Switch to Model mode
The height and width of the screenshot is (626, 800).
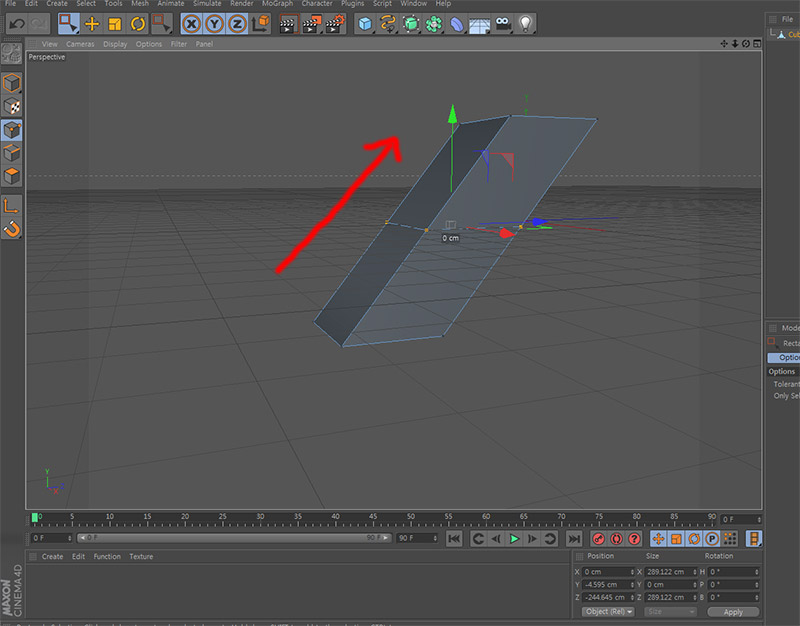click(11, 83)
